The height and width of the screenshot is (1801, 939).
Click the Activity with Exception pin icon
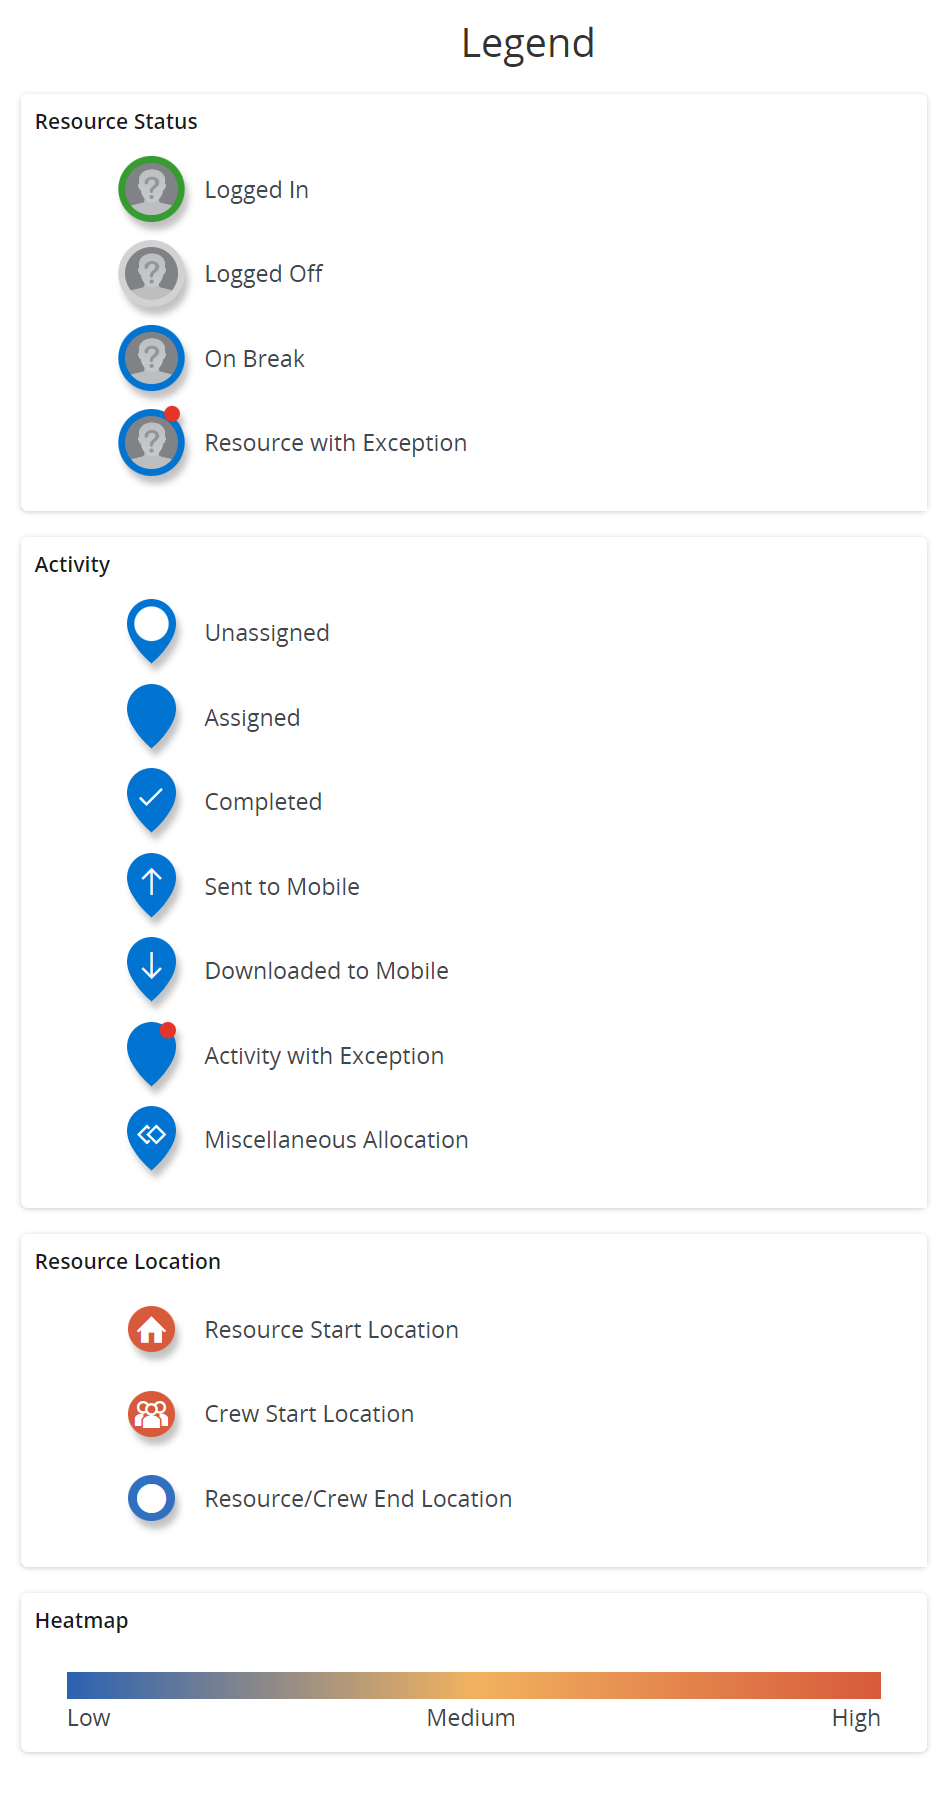coord(151,1052)
